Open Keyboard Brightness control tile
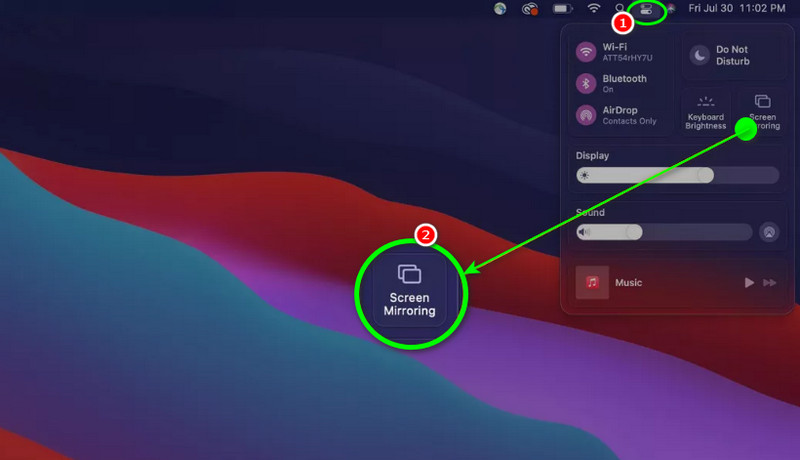This screenshot has height=460, width=800. tap(705, 112)
